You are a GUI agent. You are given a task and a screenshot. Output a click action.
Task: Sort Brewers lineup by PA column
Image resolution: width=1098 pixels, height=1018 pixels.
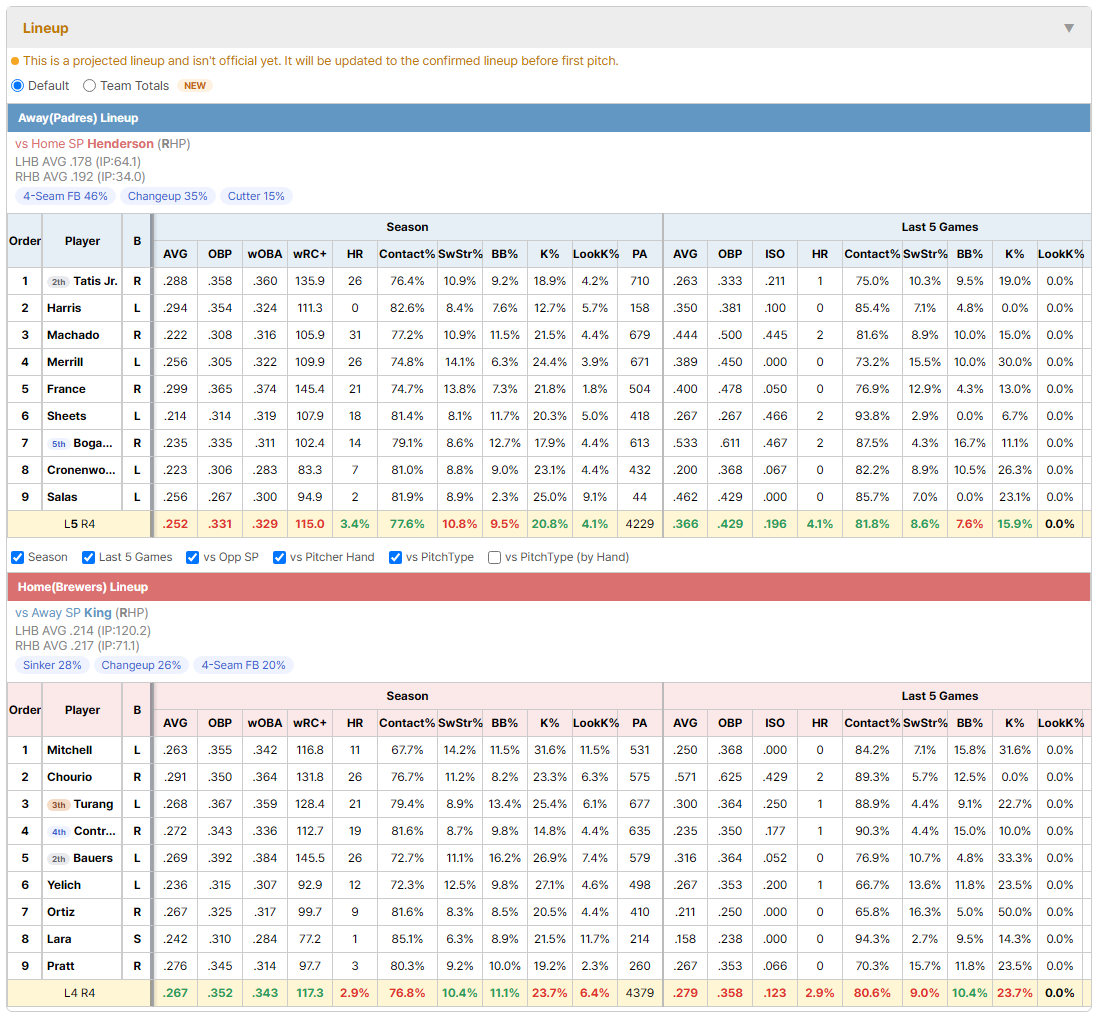click(x=639, y=723)
